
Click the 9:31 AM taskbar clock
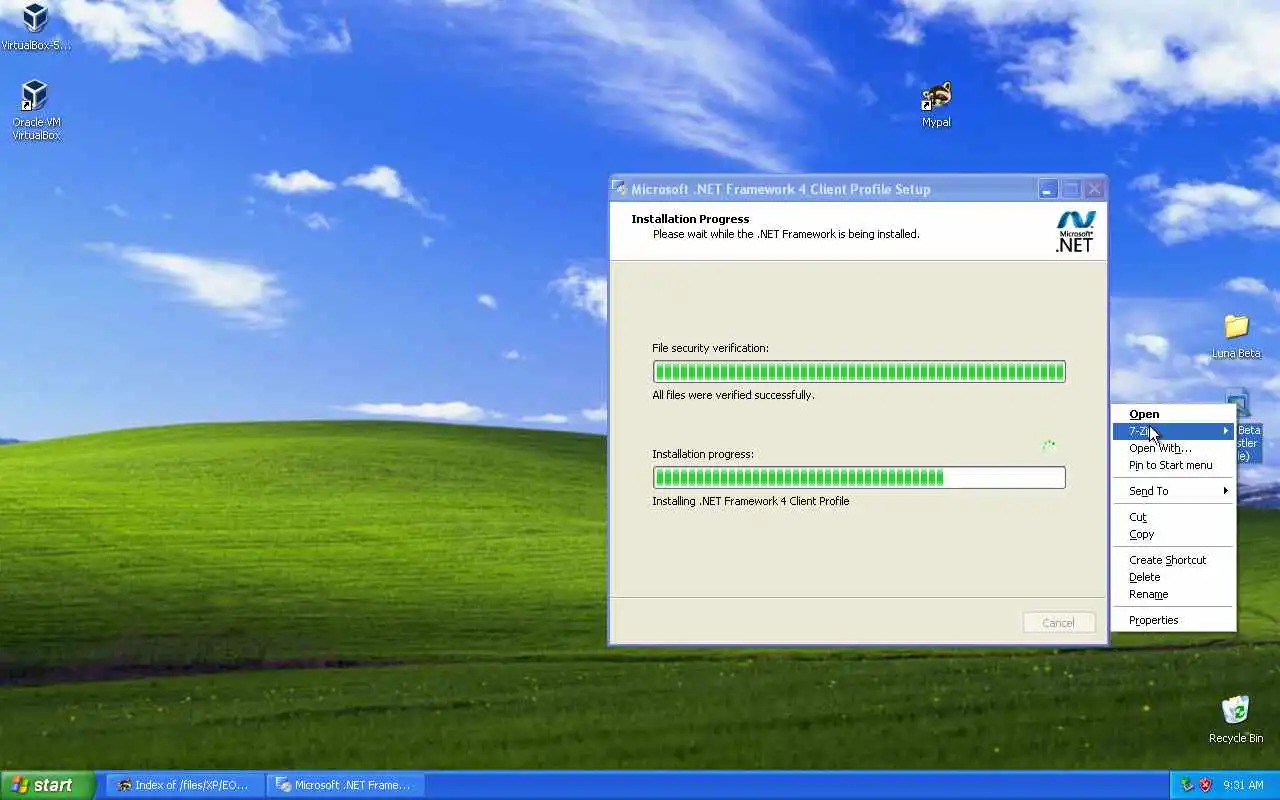tap(1243, 785)
